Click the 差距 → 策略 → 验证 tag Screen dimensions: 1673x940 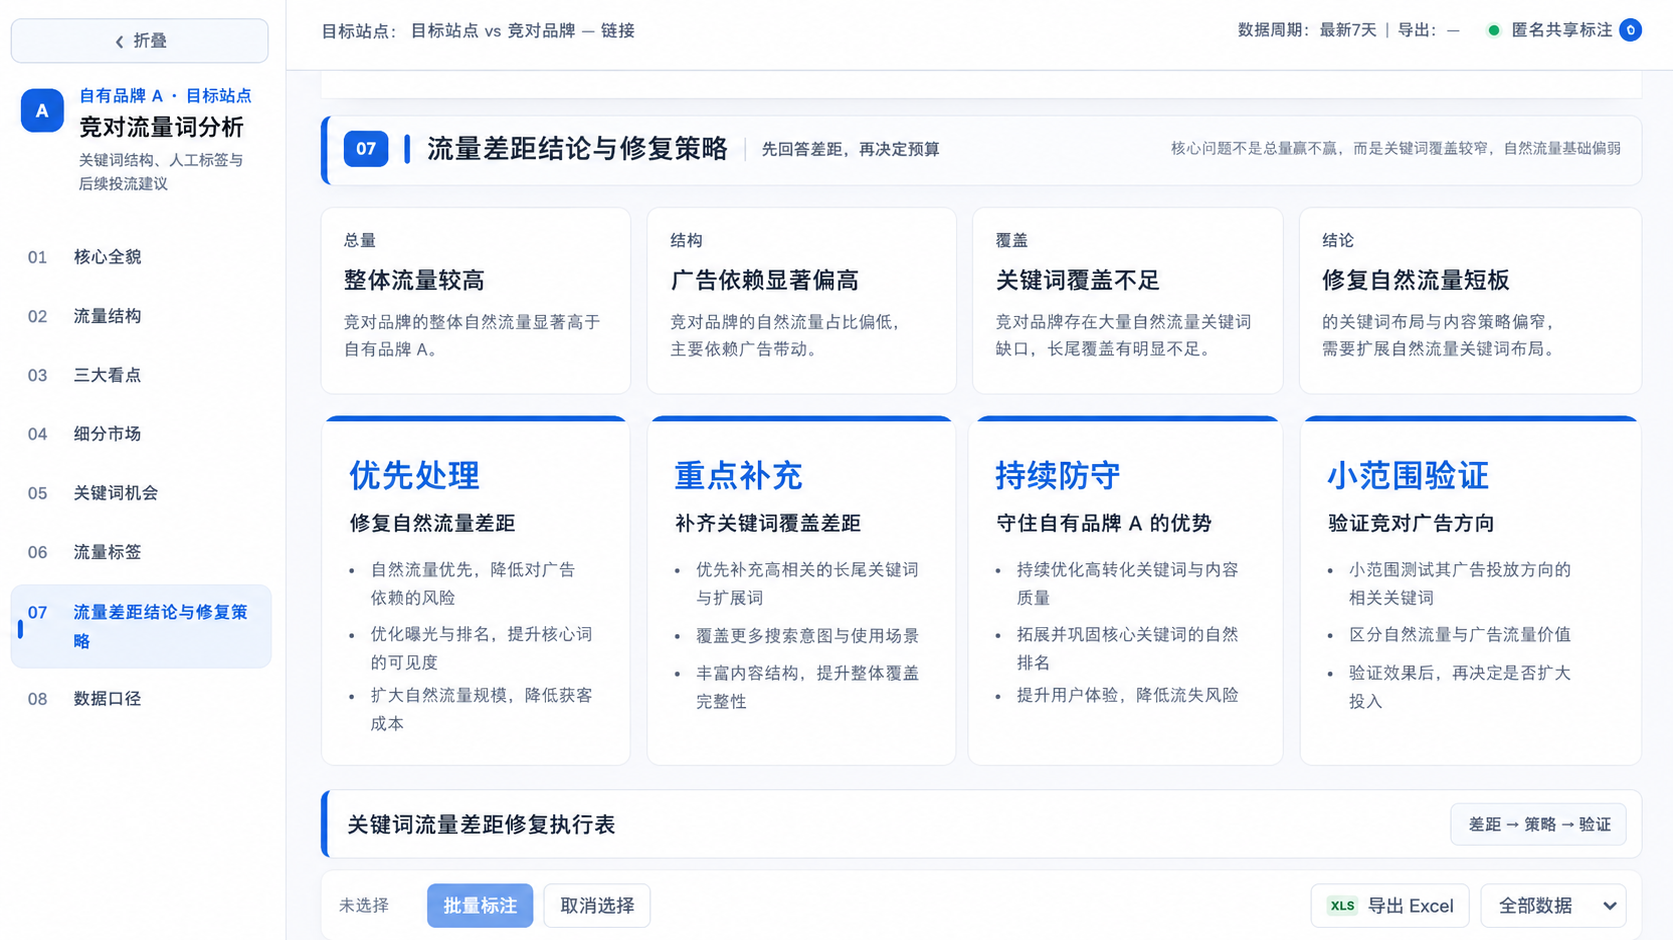click(x=1538, y=824)
